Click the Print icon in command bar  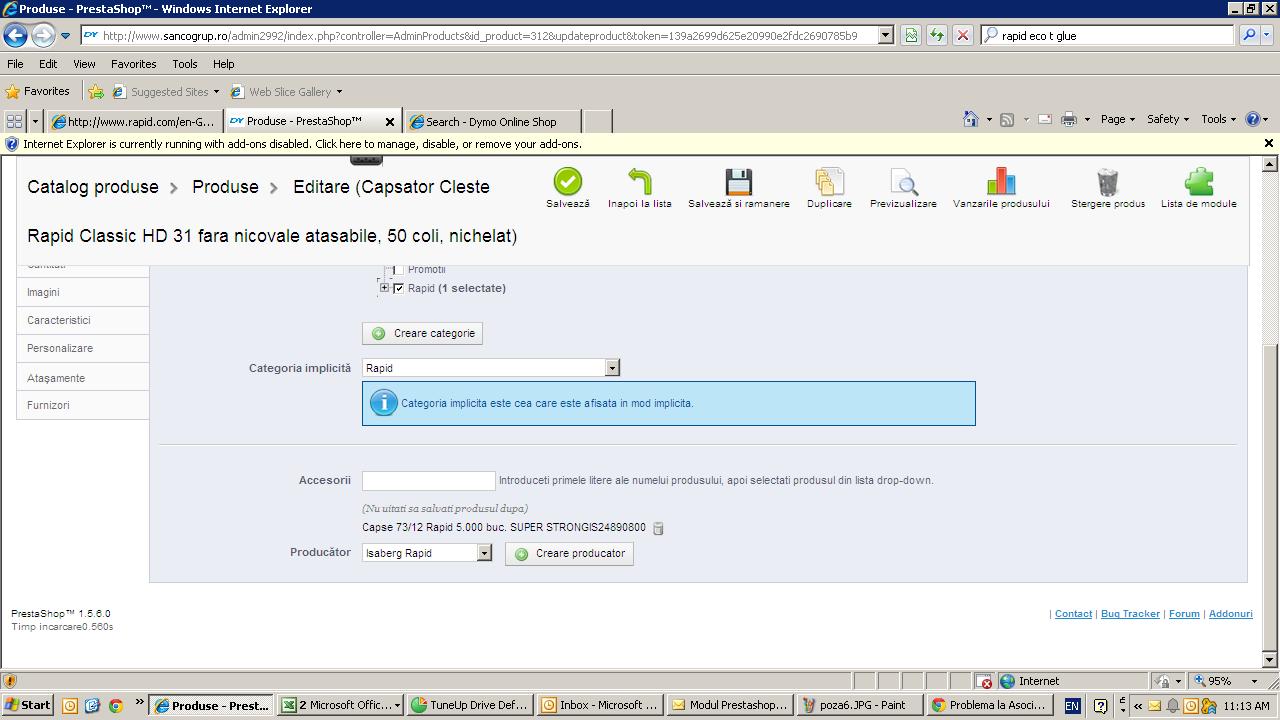point(1069,119)
